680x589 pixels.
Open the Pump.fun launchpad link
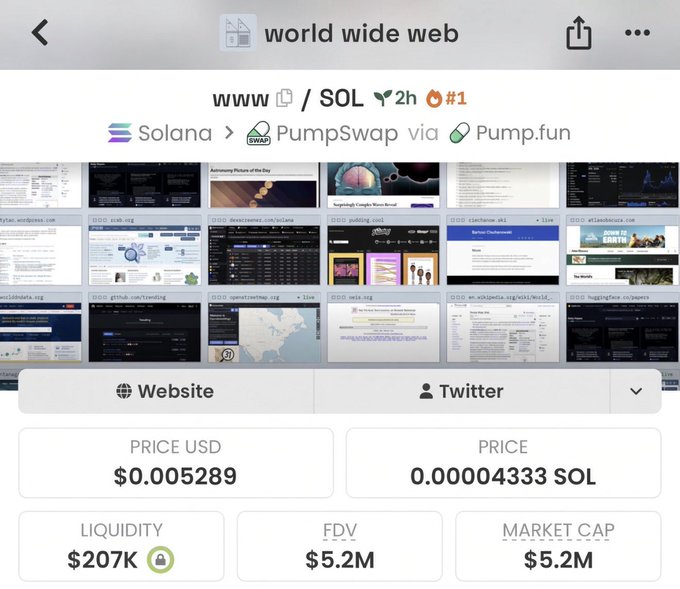pyautogui.click(x=510, y=133)
